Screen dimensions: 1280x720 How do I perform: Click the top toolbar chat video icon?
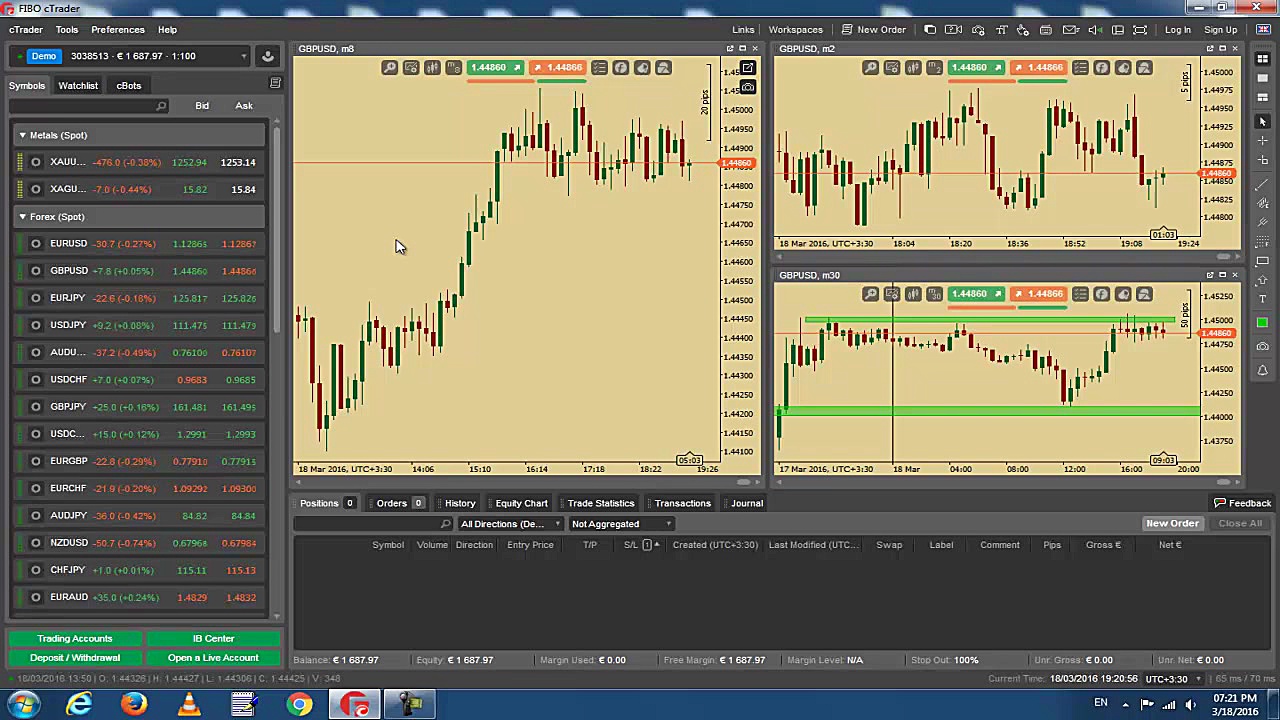pos(954,30)
